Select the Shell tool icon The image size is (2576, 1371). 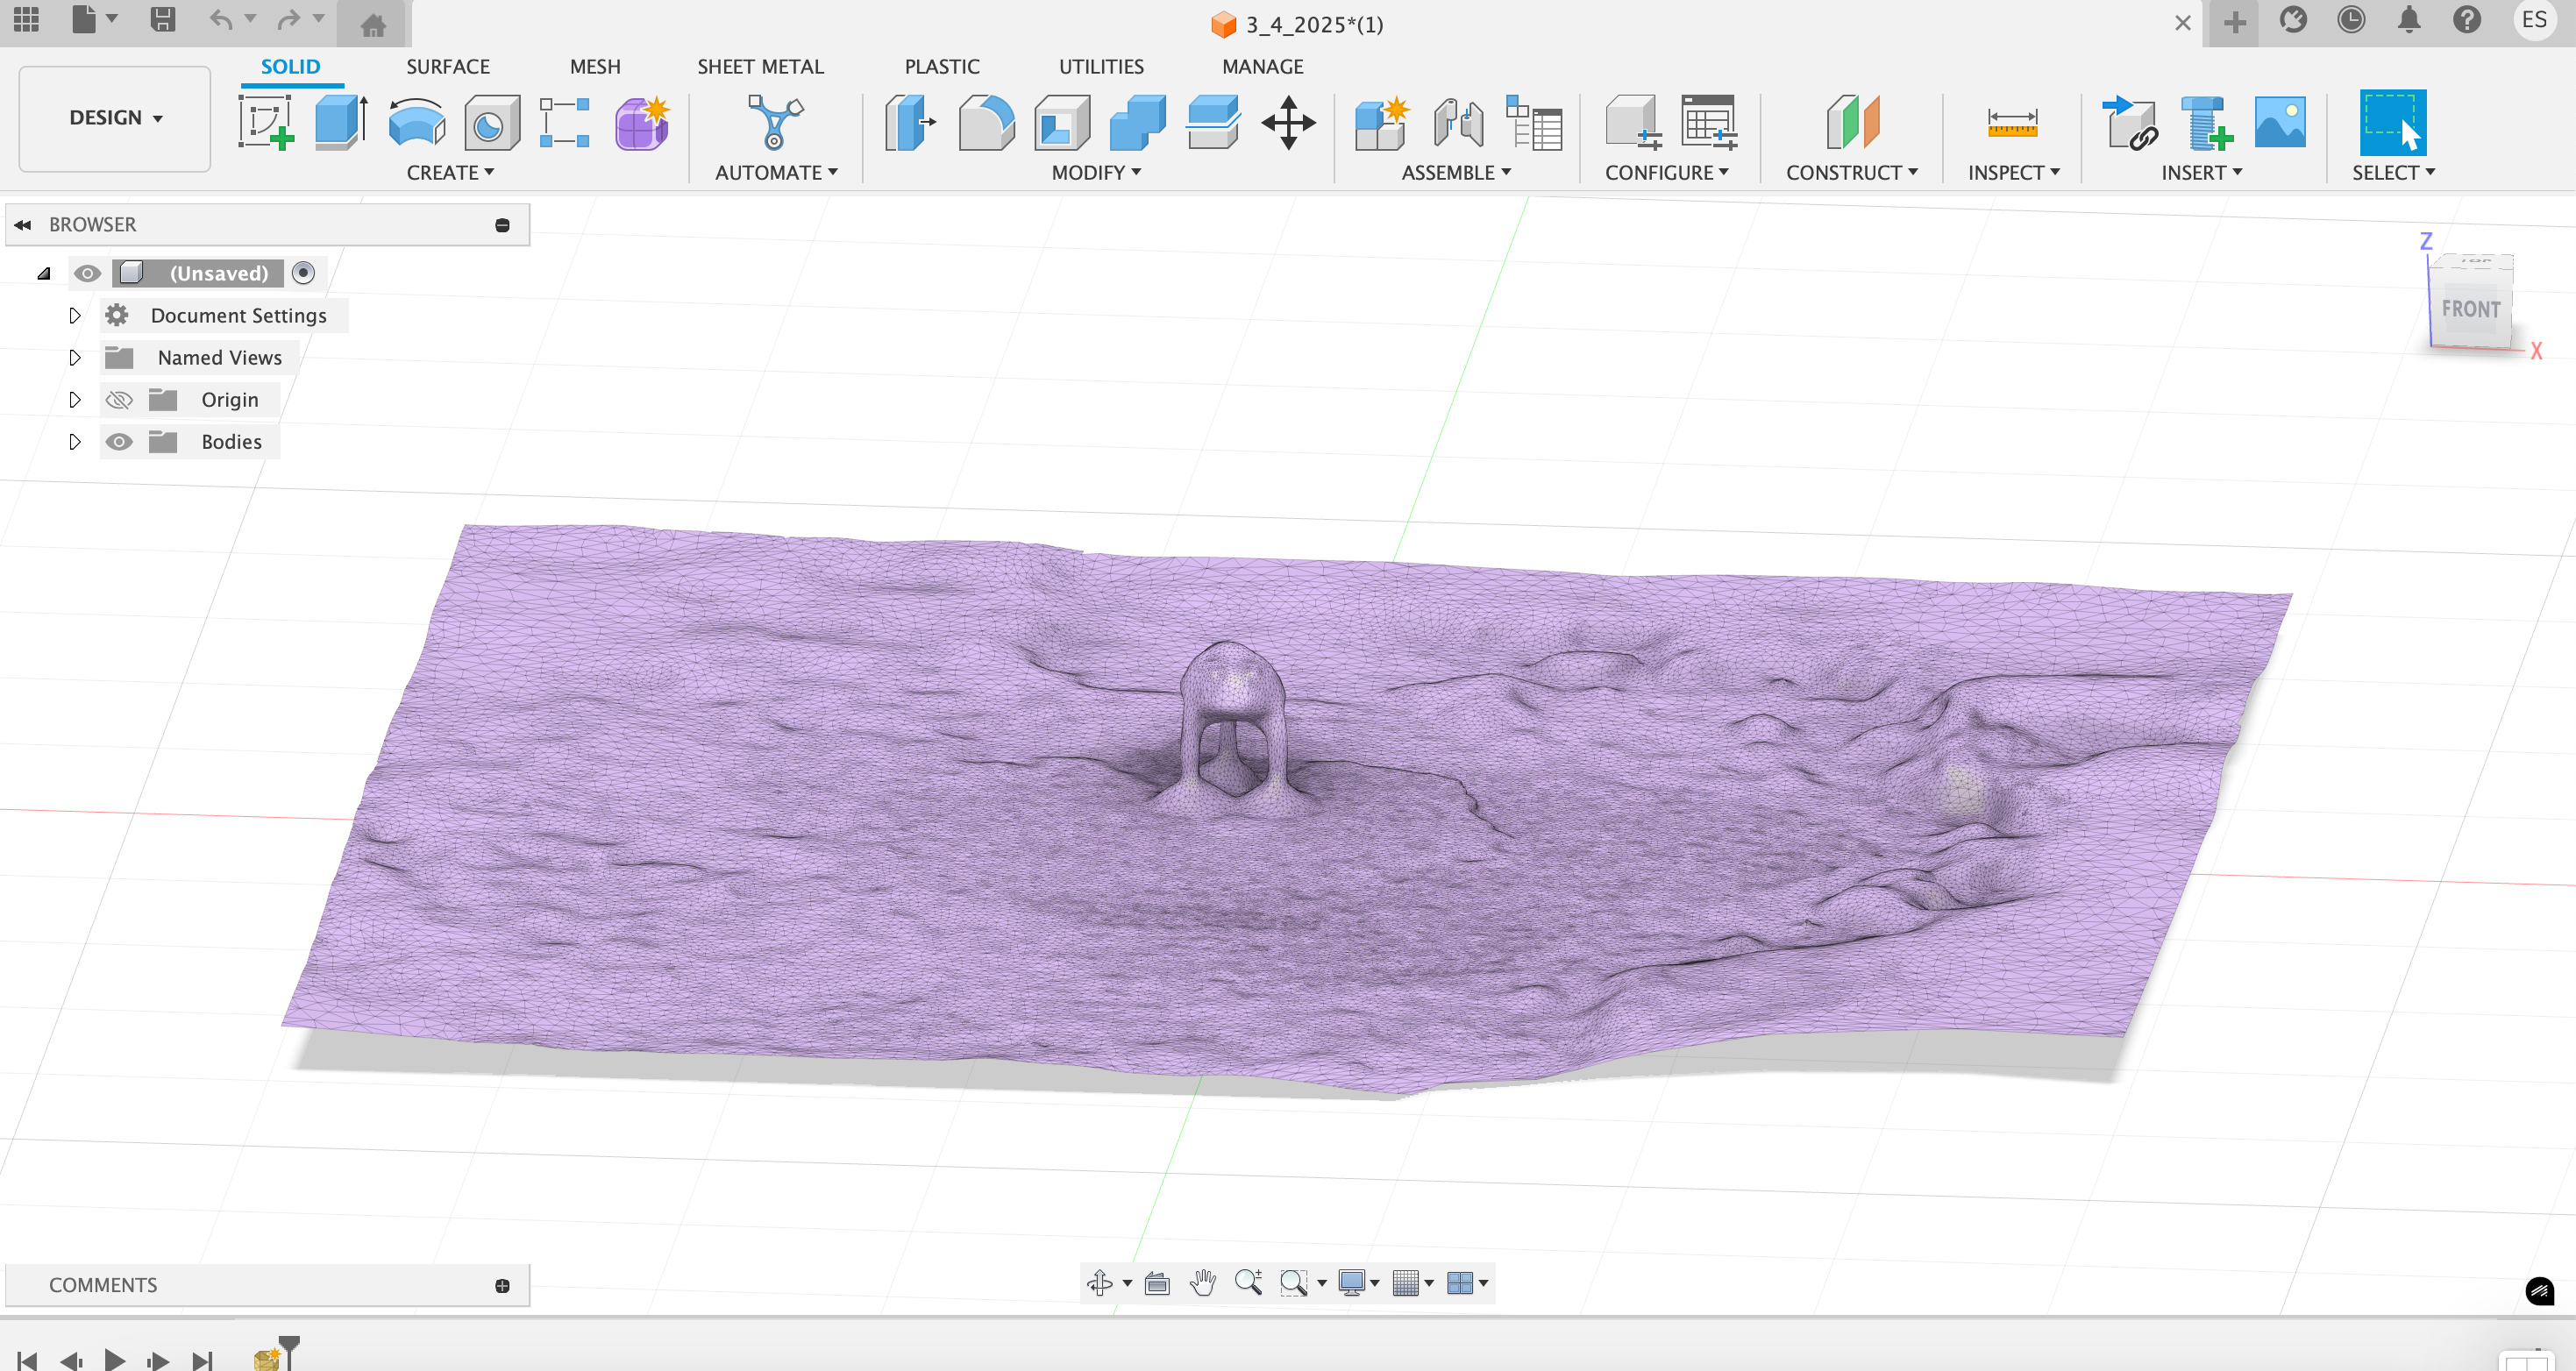[1062, 123]
